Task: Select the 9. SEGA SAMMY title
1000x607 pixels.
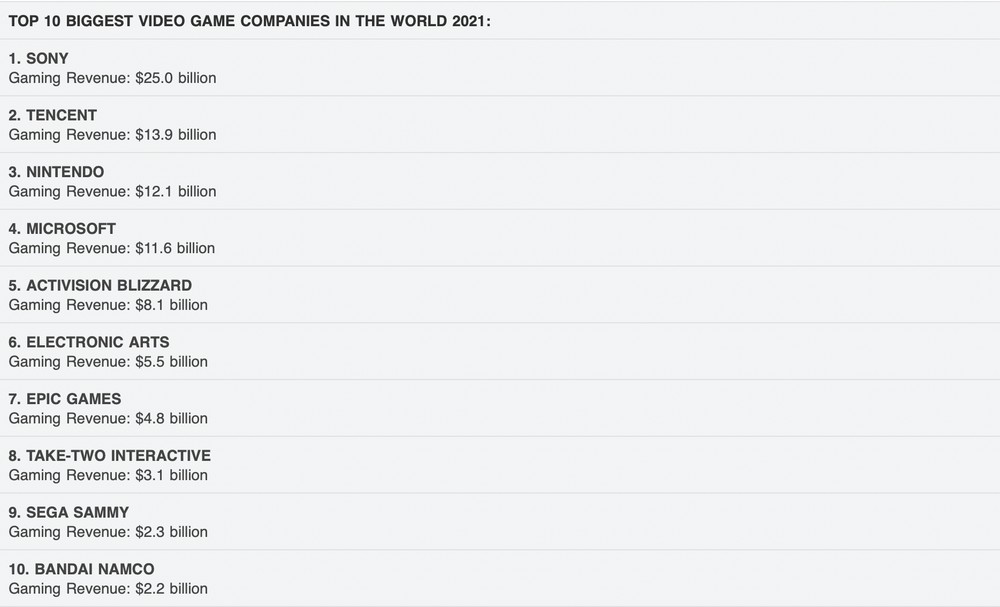Action: (69, 513)
